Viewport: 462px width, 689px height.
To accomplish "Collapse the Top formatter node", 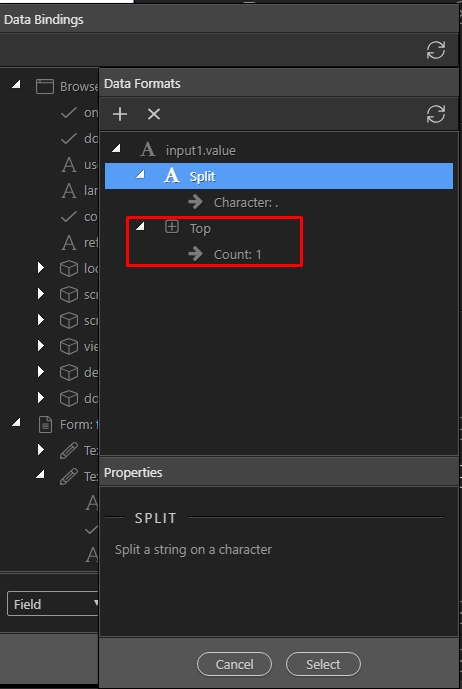I will click(x=140, y=226).
